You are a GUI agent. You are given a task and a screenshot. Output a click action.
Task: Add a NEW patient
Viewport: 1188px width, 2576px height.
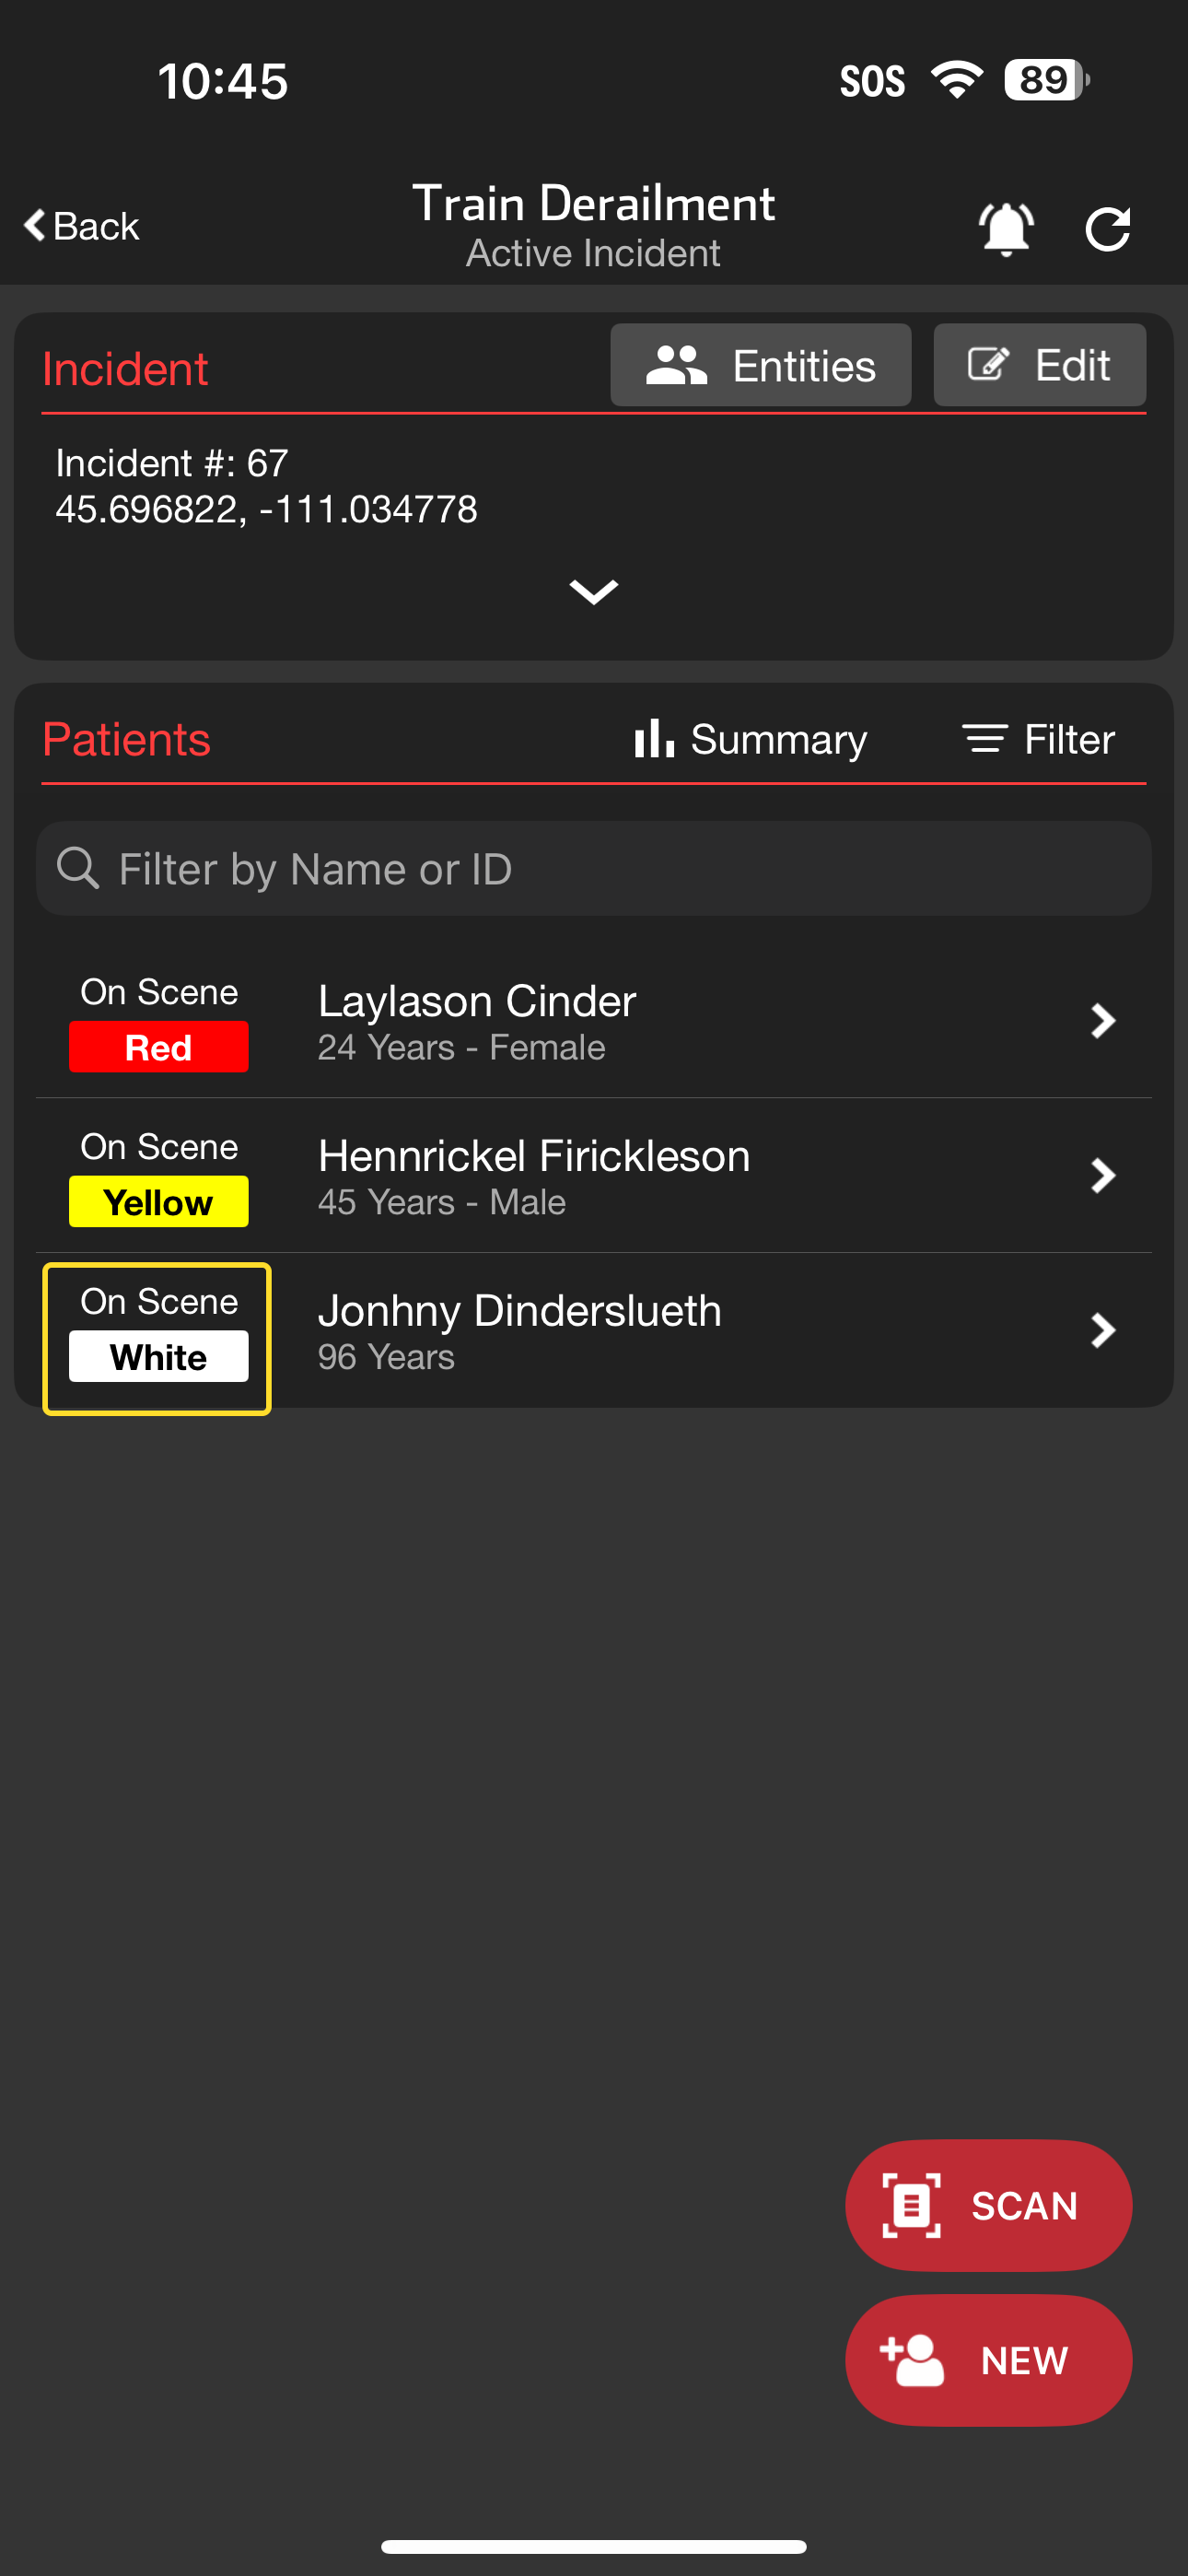[x=988, y=2360]
